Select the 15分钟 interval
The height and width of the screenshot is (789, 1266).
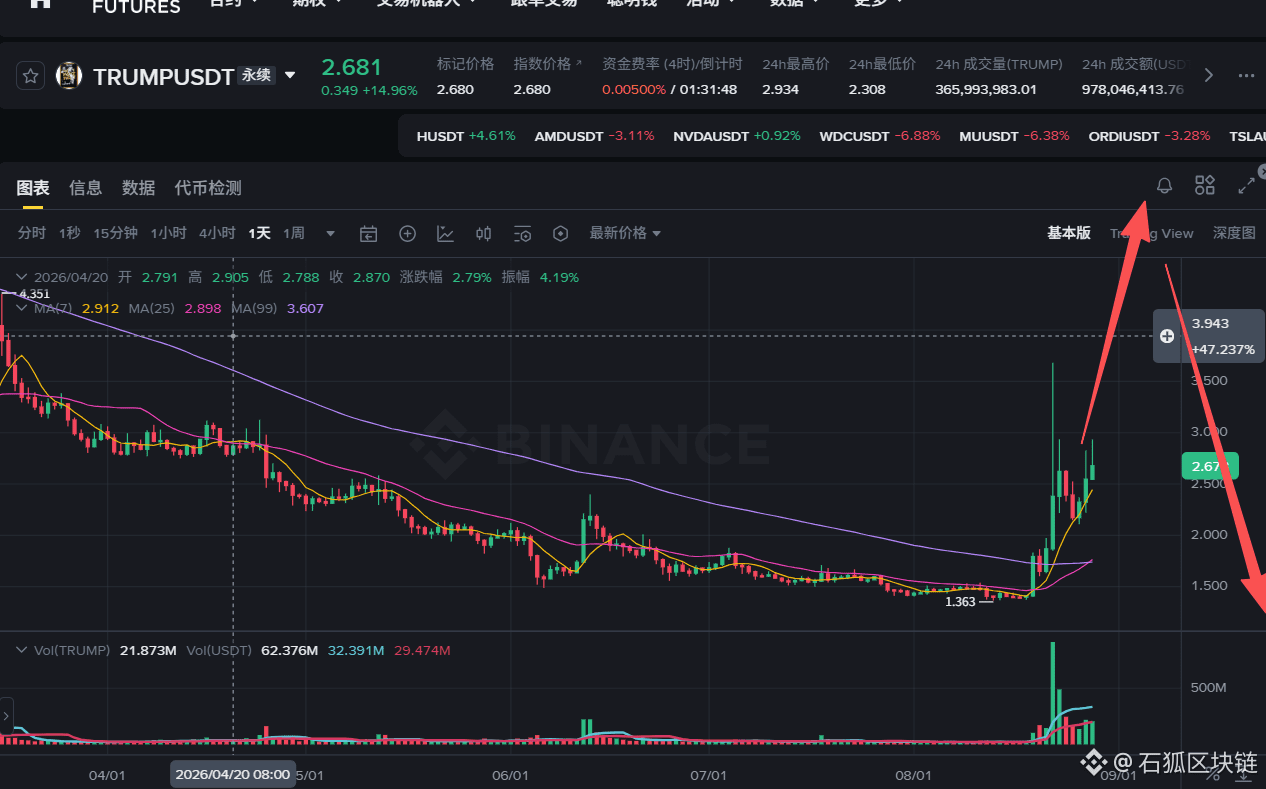pyautogui.click(x=116, y=233)
